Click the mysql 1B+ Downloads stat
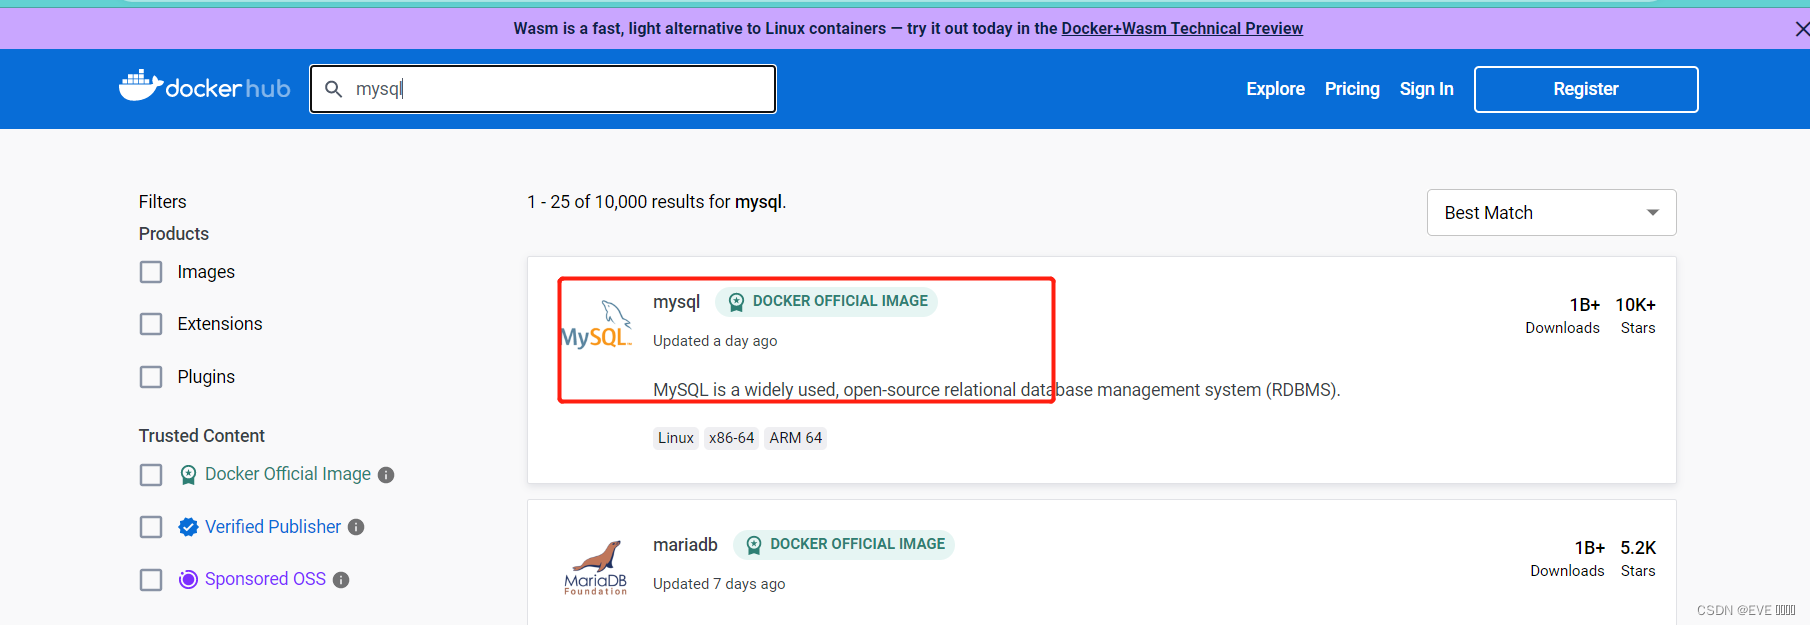Viewport: 1810px width, 625px height. click(1563, 316)
